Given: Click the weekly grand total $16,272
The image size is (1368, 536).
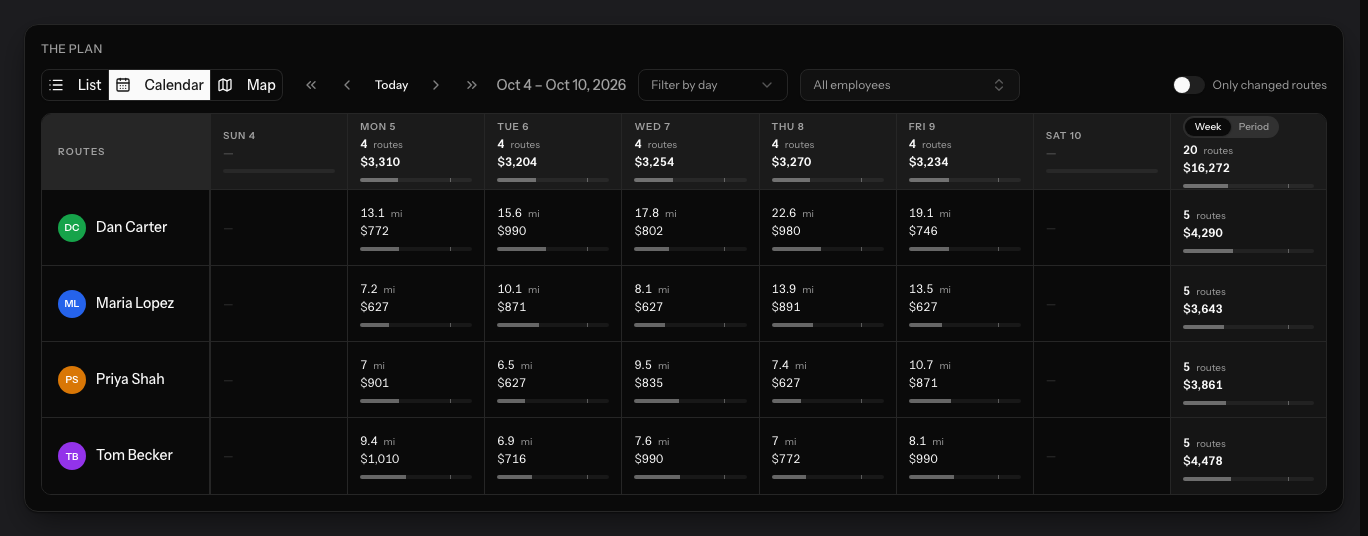Looking at the screenshot, I should [x=1207, y=168].
